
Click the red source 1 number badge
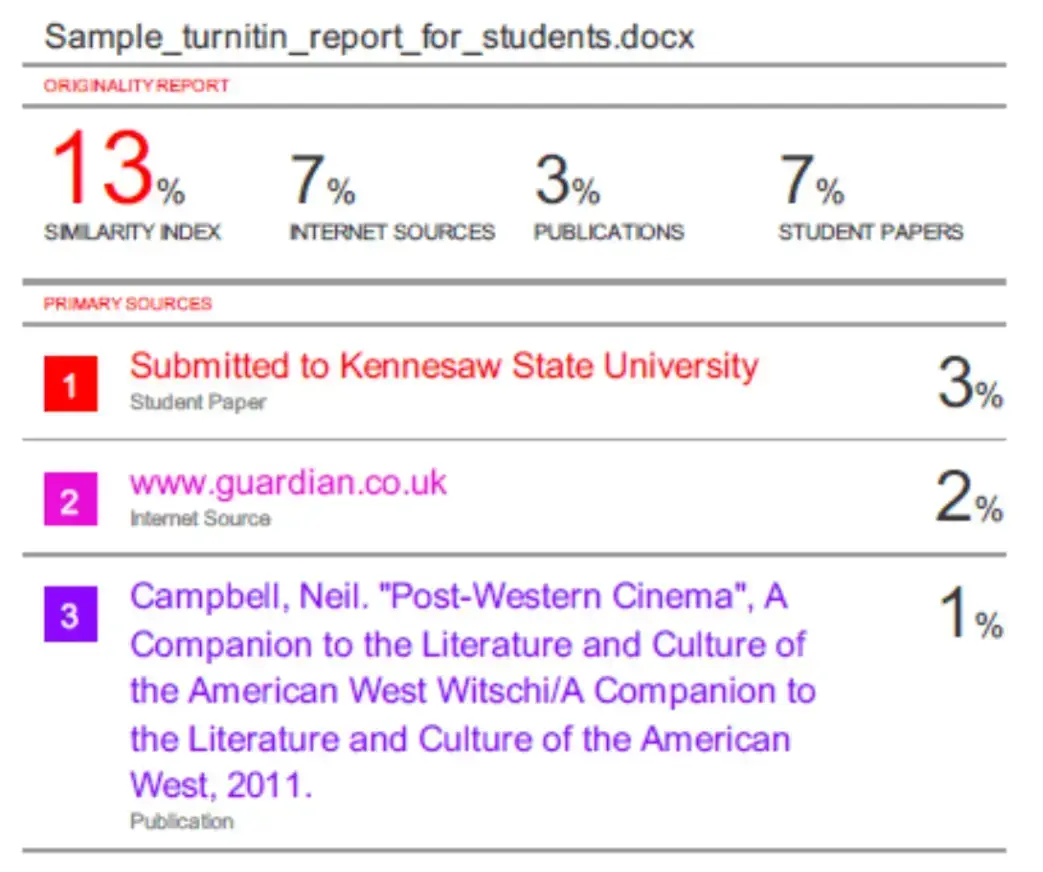(x=69, y=384)
